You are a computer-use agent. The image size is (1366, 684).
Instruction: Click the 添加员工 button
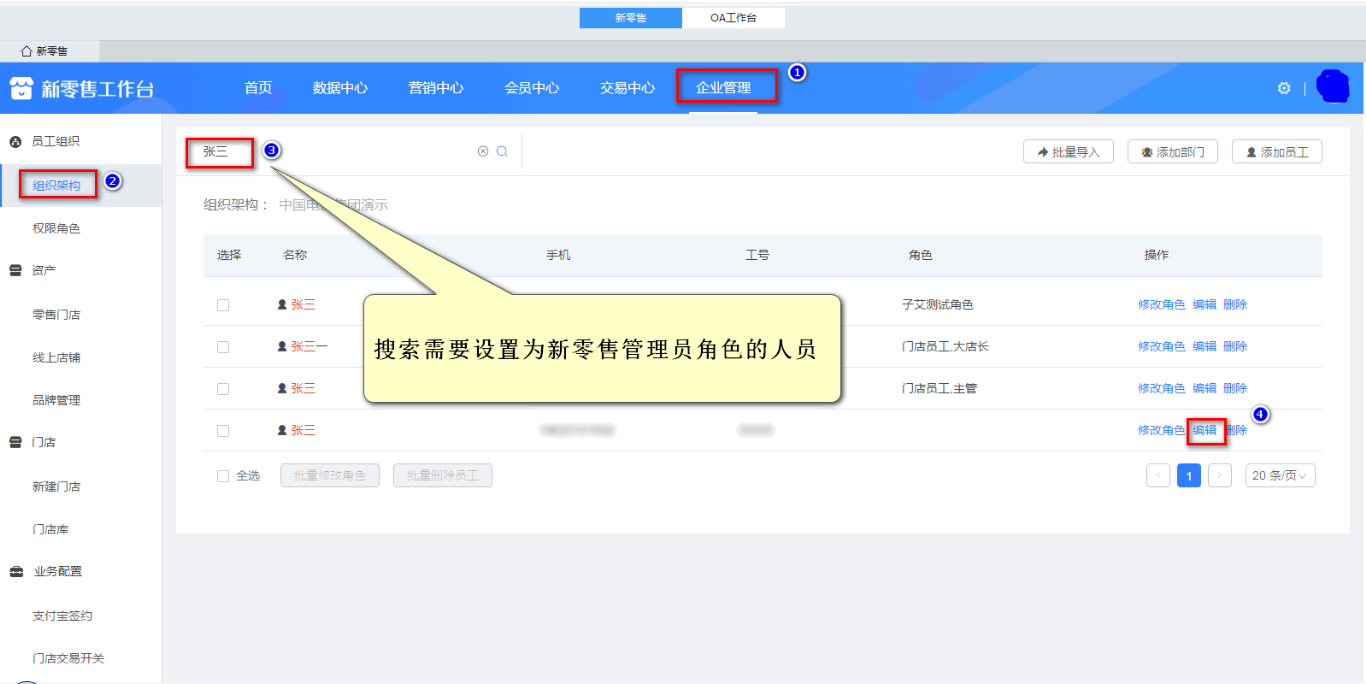(1277, 152)
